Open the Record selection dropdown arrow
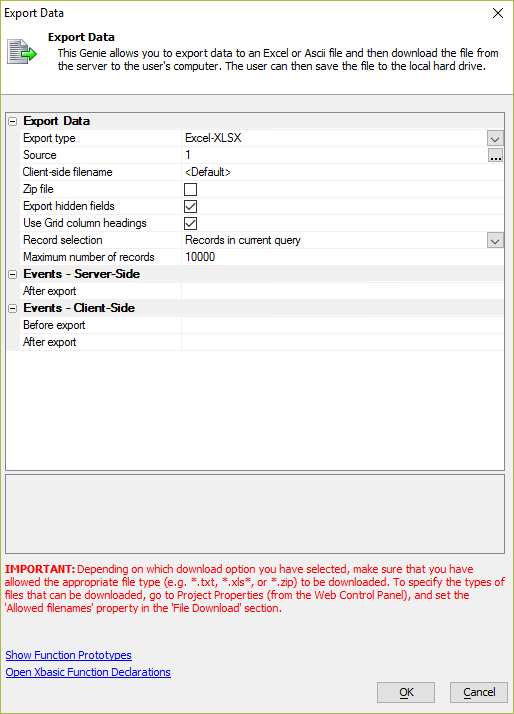Viewport: 514px width, 714px height. [495, 240]
